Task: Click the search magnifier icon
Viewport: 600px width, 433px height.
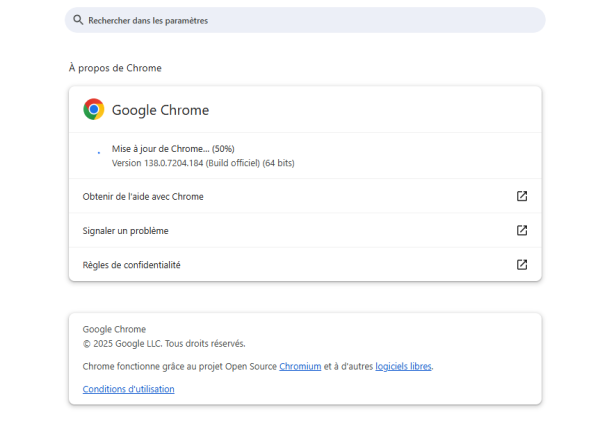Action: pos(78,20)
